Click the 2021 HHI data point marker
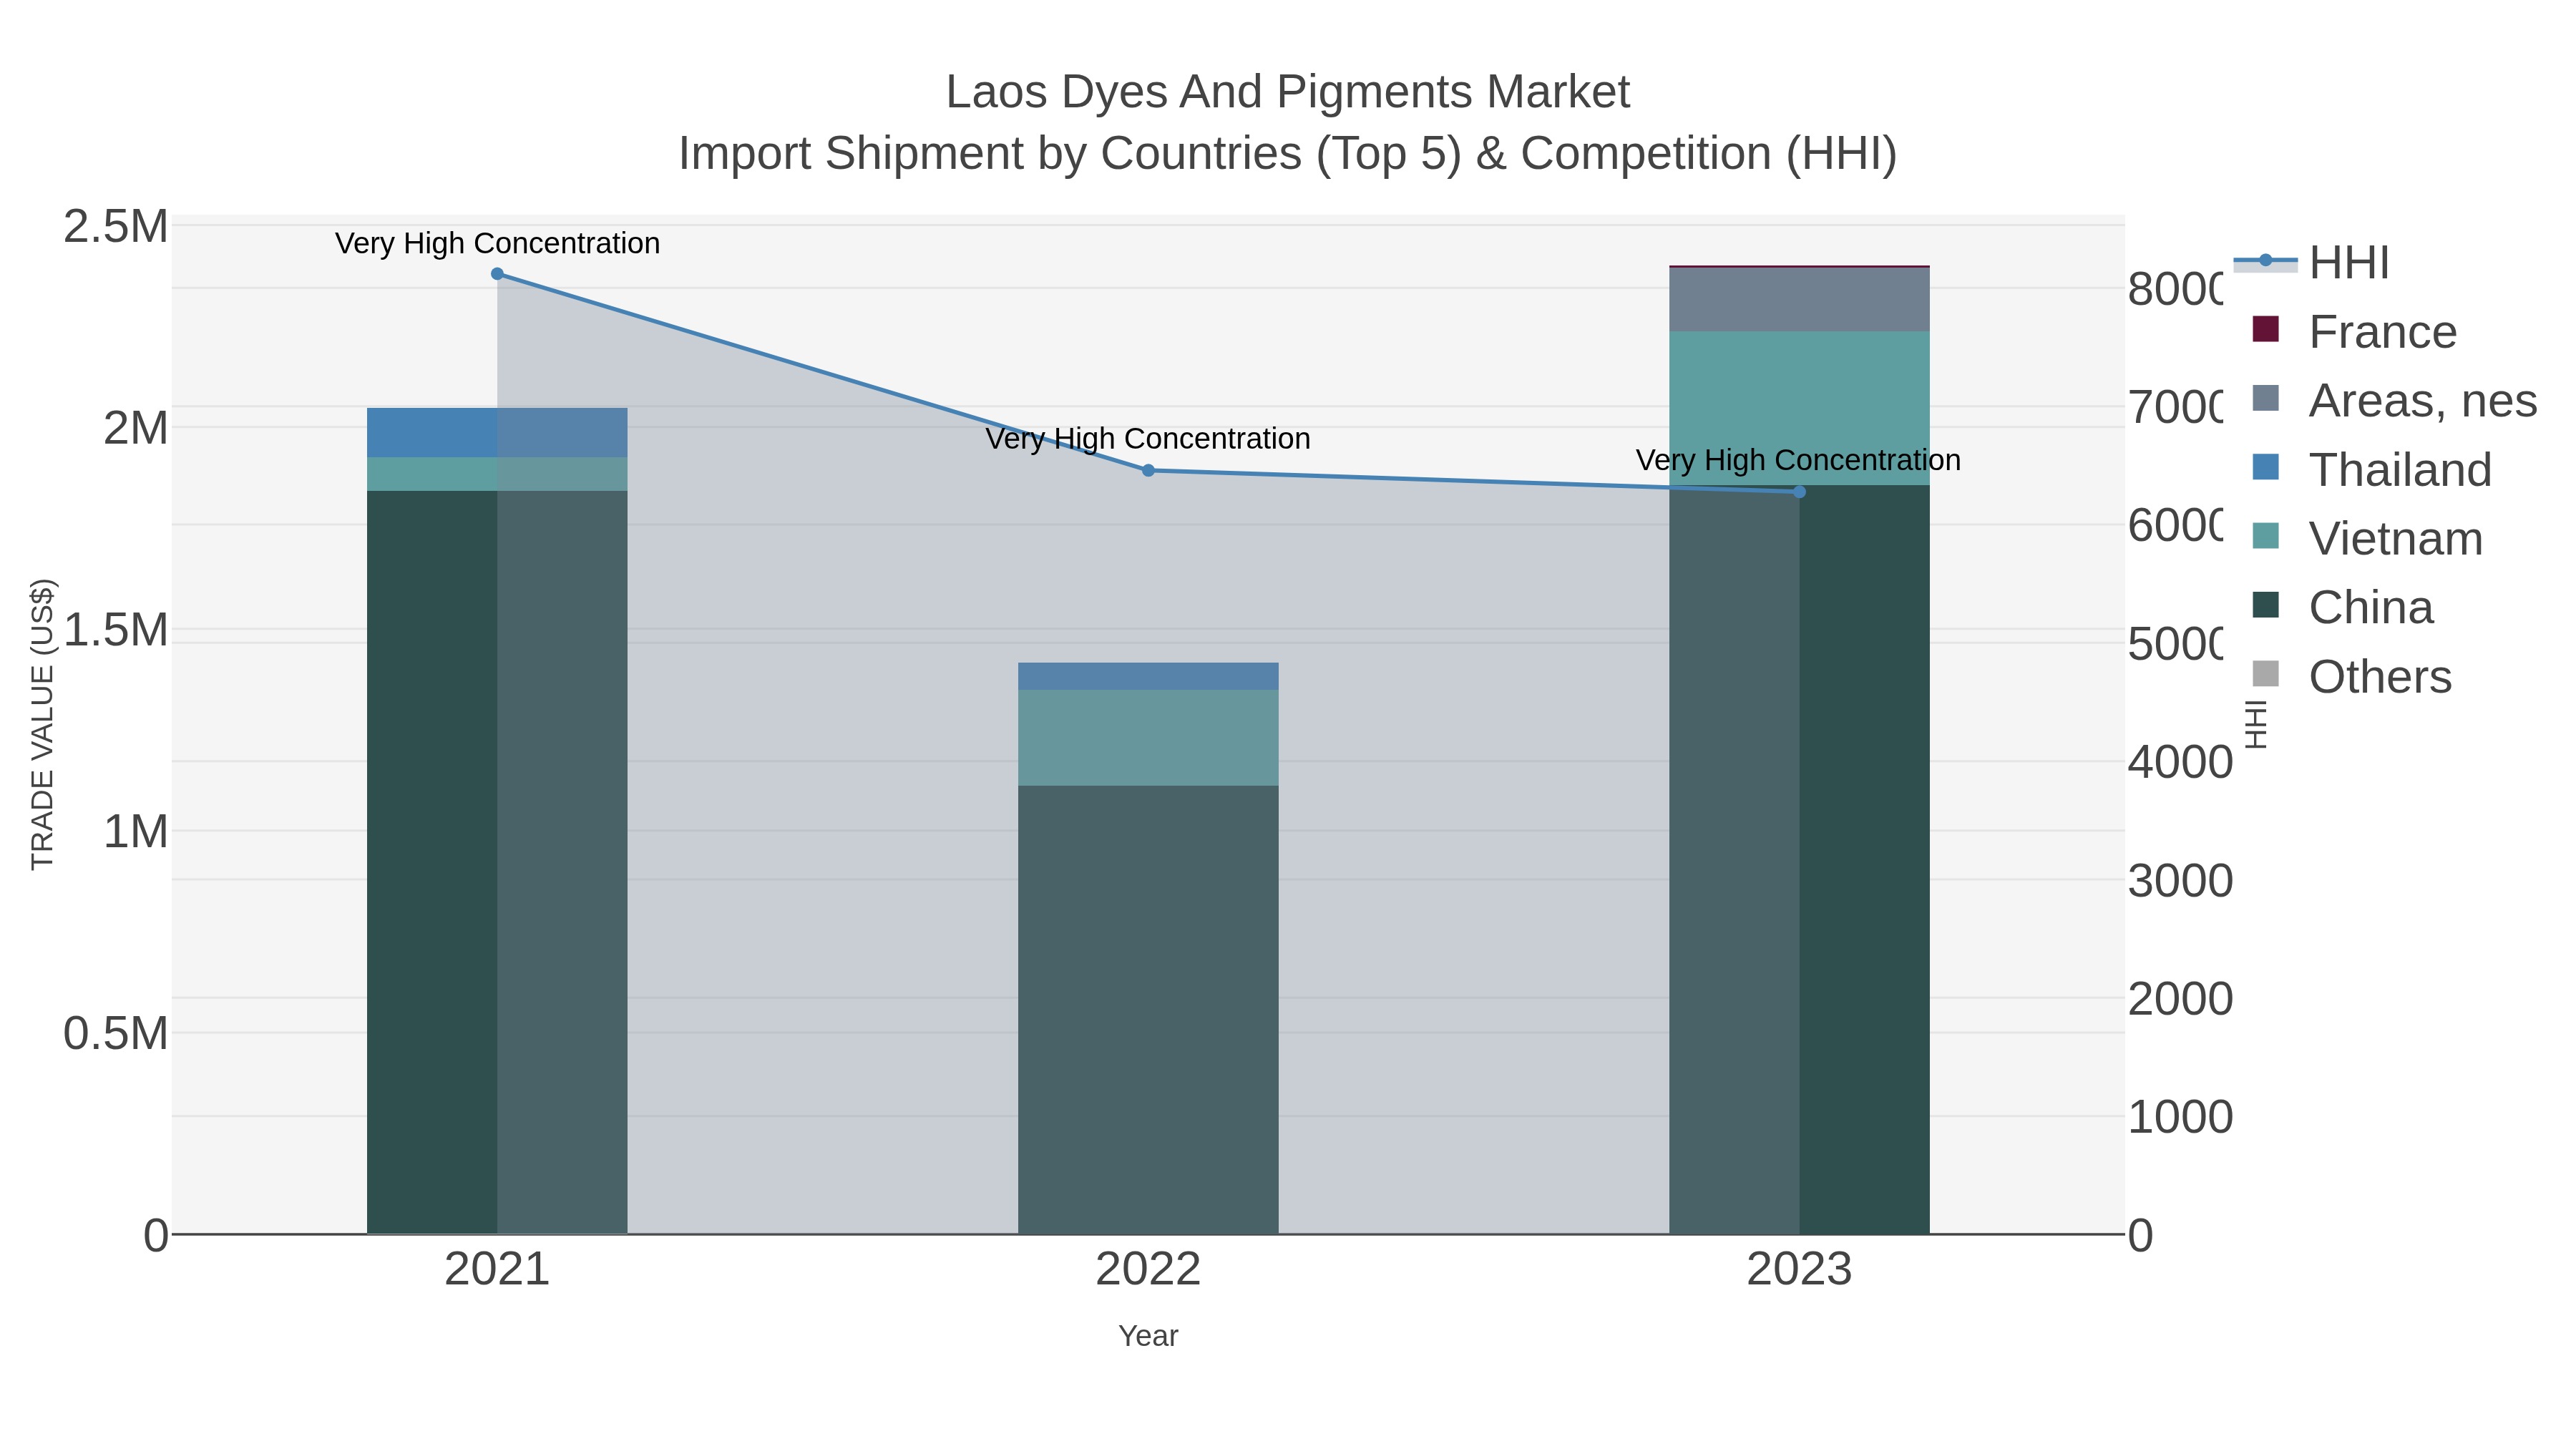The image size is (2576, 1449). 497,274
